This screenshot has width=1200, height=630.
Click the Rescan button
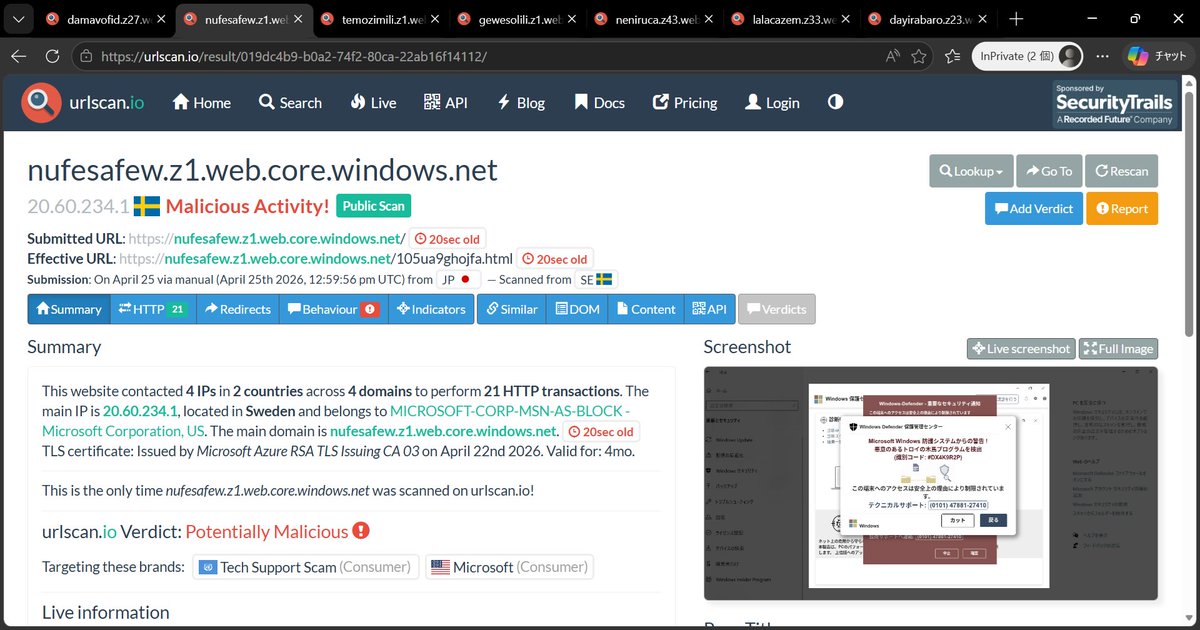point(1121,171)
